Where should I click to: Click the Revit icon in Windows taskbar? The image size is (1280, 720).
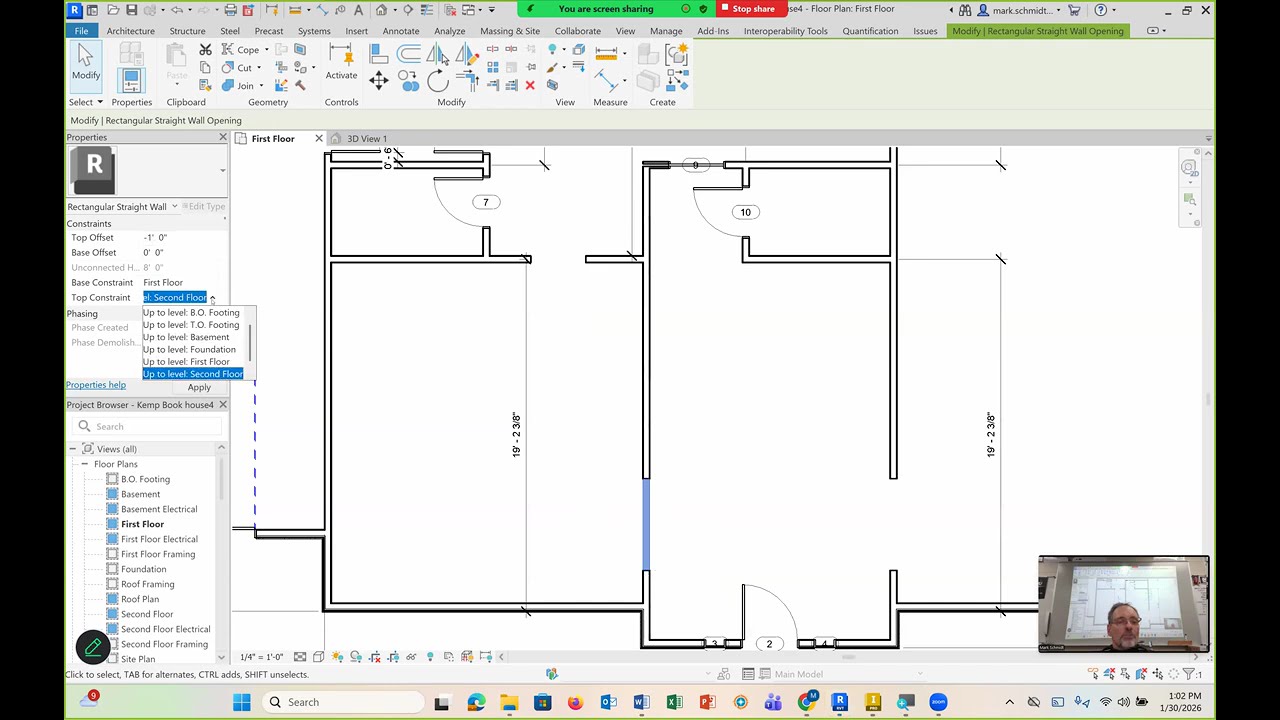tap(839, 702)
